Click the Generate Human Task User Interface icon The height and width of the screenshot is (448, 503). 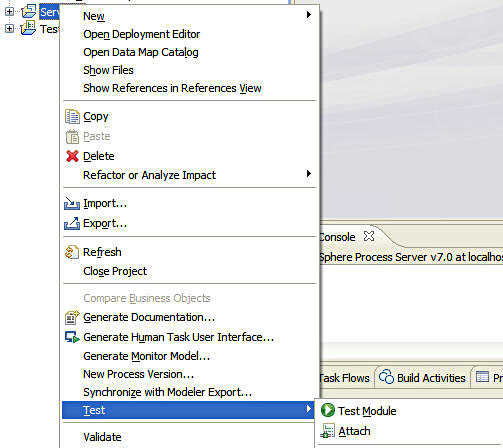click(72, 337)
